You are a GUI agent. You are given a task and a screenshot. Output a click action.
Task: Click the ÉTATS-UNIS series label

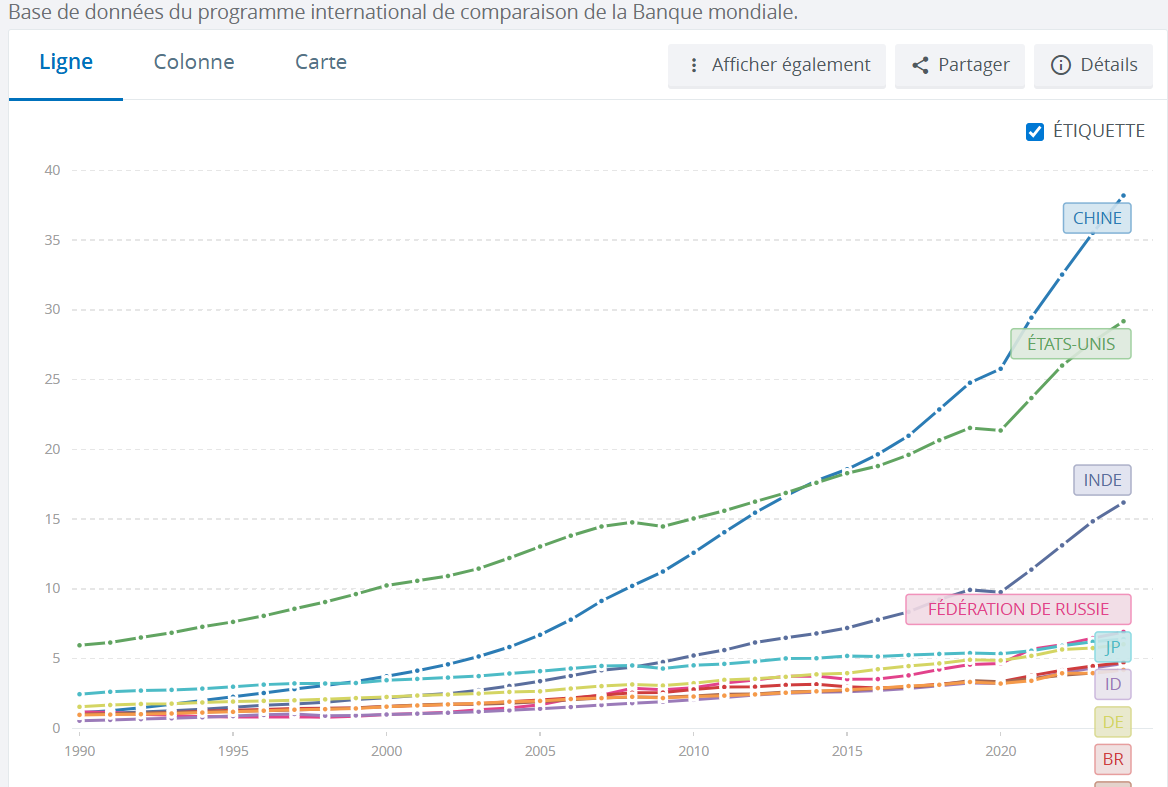[x=1071, y=344]
